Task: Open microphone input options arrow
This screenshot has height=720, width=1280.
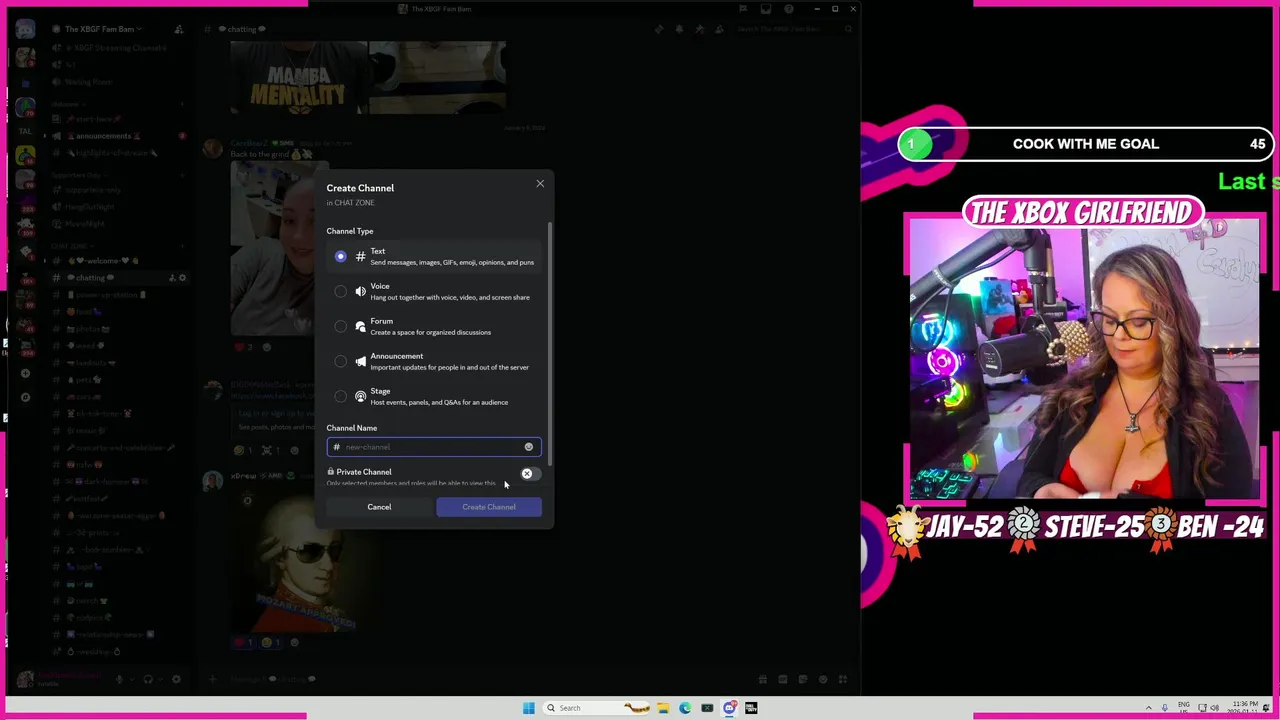Action: coord(131,680)
